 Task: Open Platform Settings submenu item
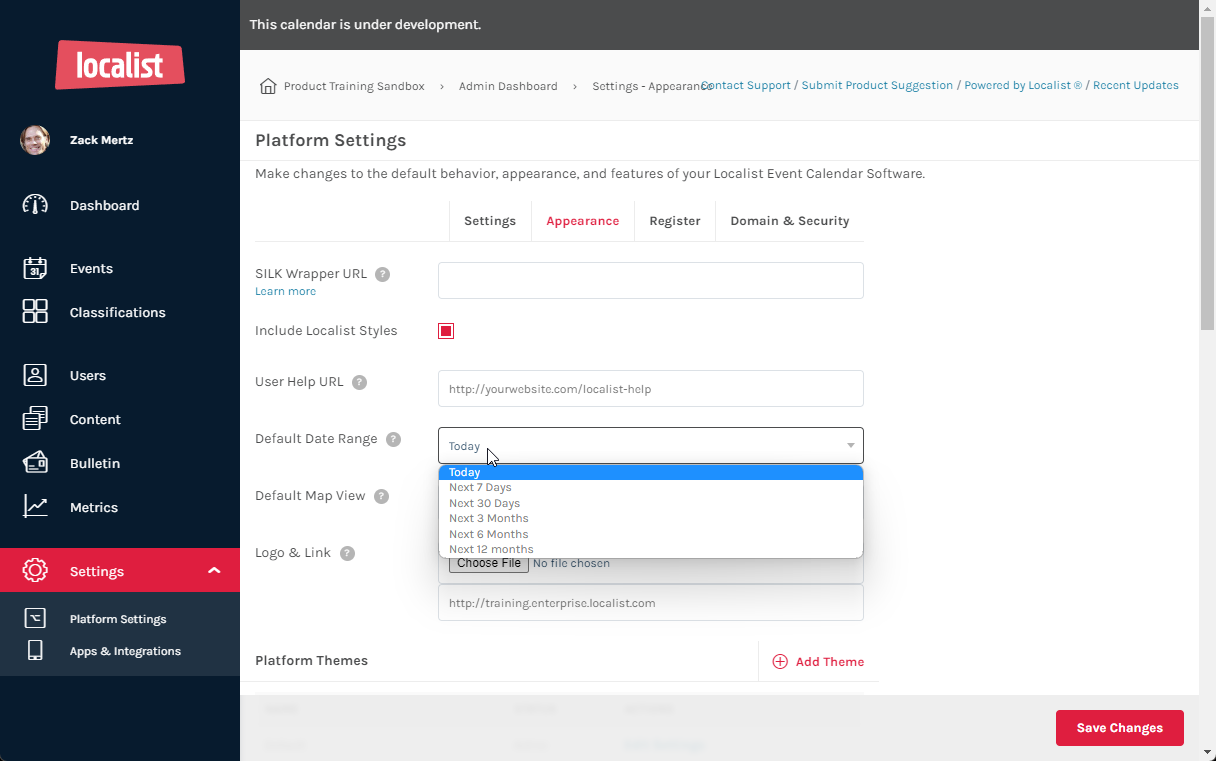pyautogui.click(x=118, y=619)
